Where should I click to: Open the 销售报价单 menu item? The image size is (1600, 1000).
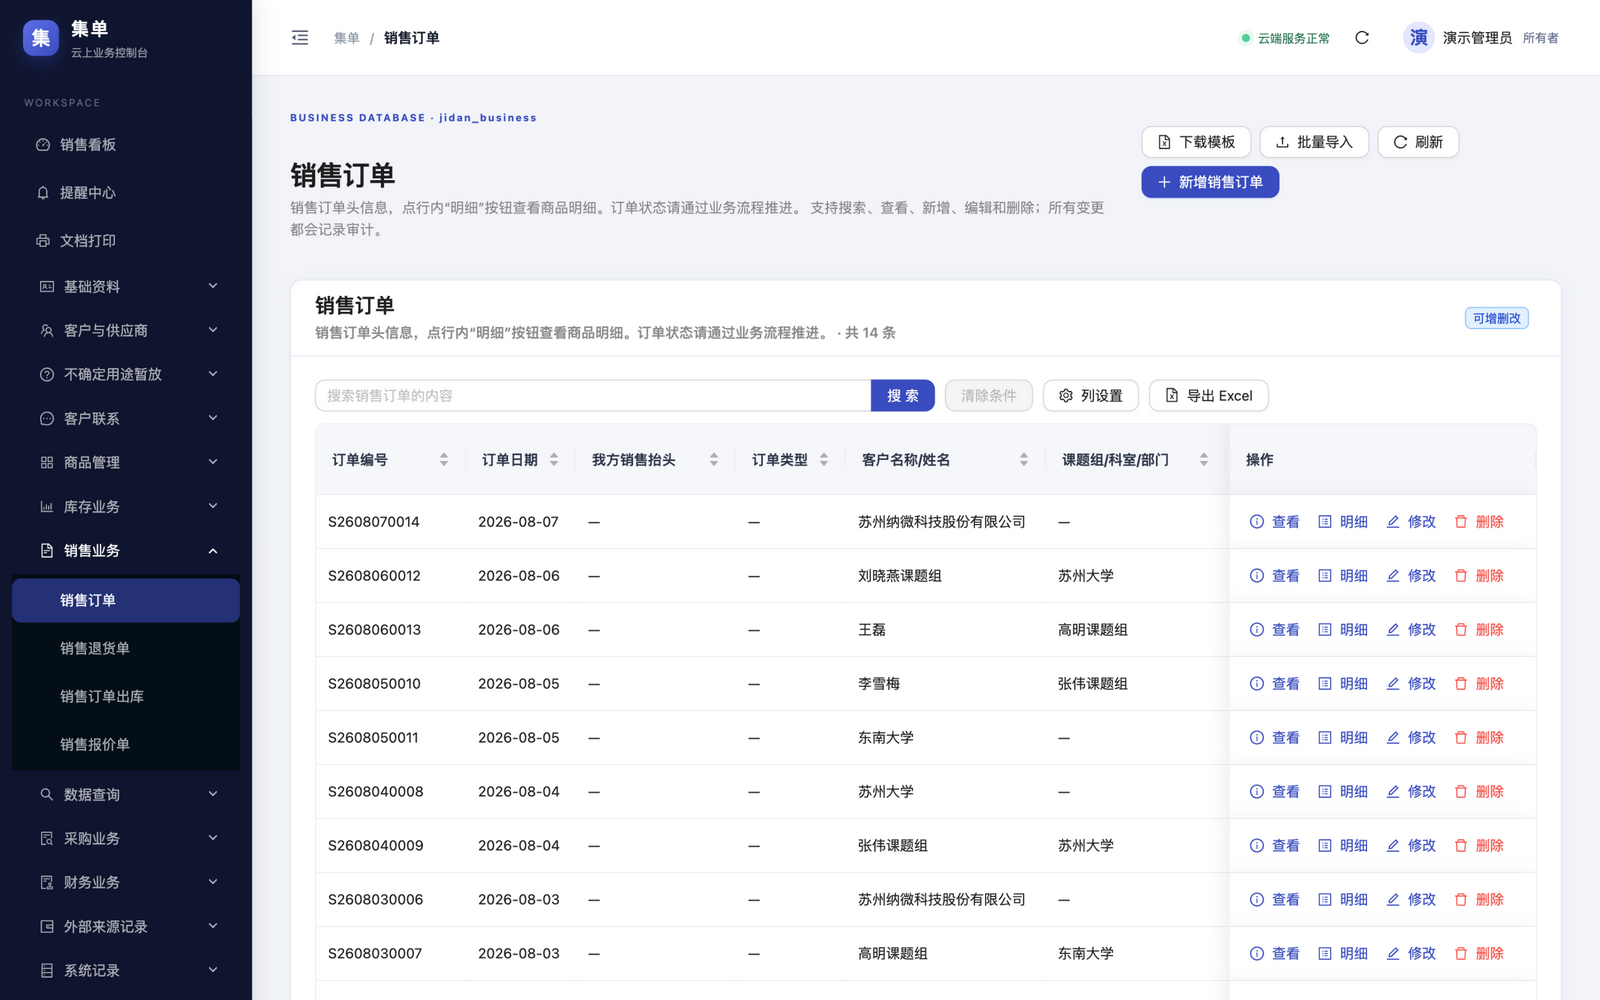click(126, 745)
